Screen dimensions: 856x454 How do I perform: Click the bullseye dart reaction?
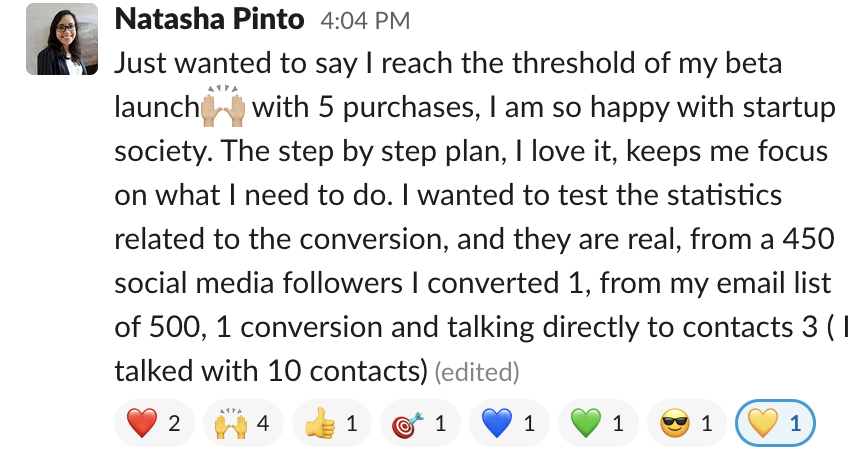(x=420, y=423)
